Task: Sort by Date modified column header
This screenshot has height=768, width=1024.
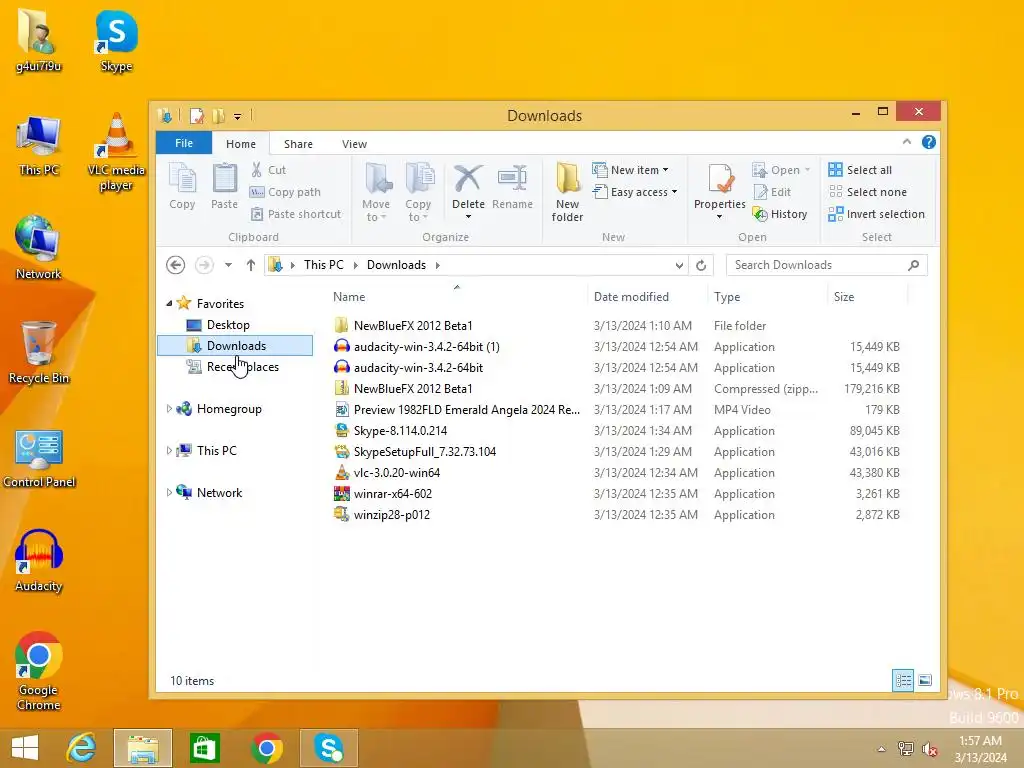Action: pyautogui.click(x=648, y=296)
